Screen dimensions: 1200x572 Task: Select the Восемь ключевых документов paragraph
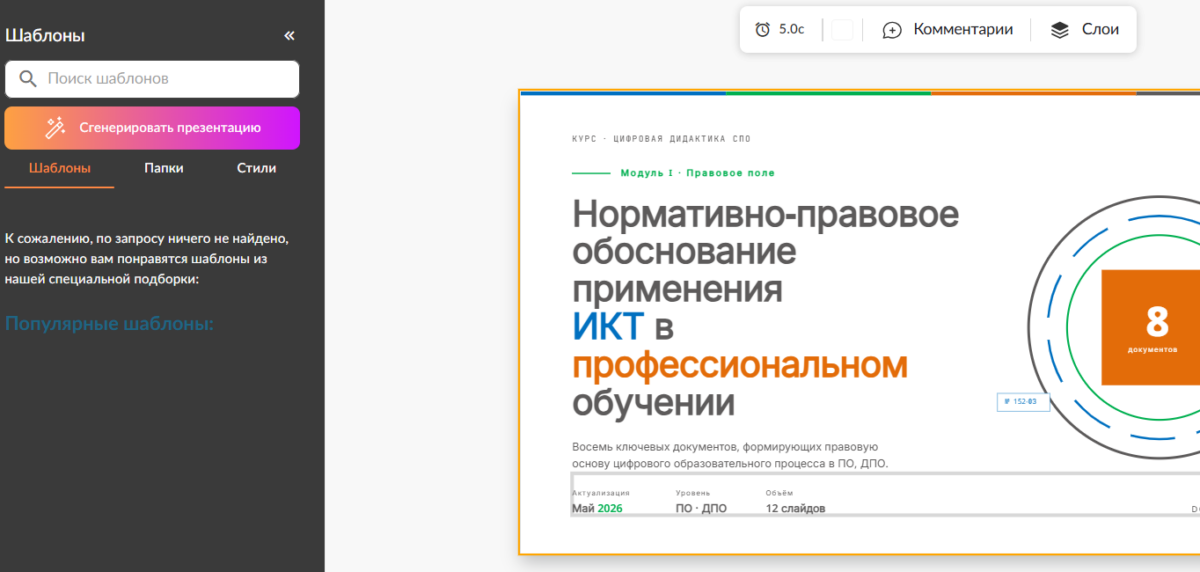[x=730, y=455]
